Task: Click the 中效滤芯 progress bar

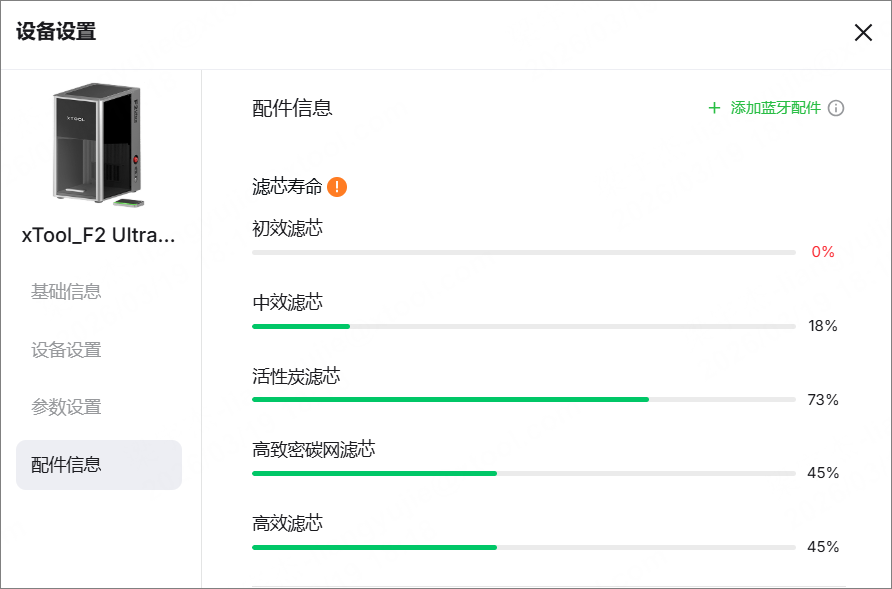Action: click(x=524, y=326)
